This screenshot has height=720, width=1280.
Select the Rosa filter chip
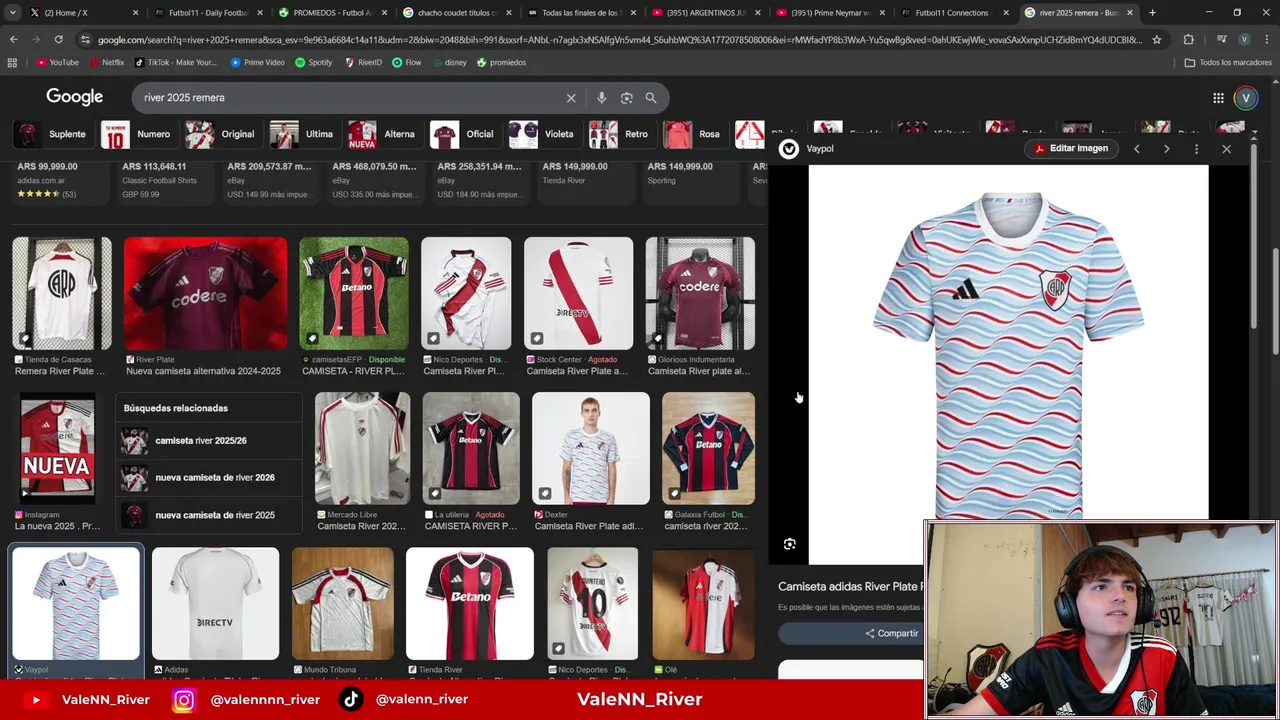tap(692, 134)
